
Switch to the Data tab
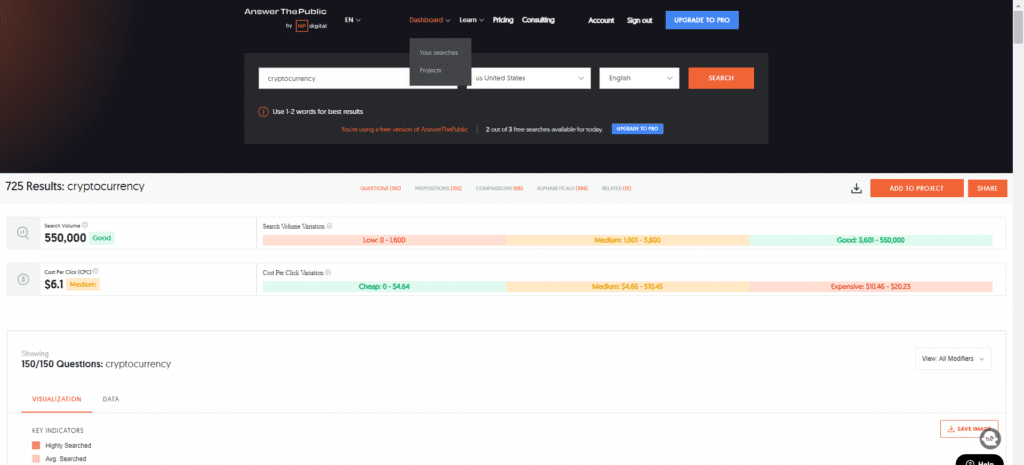click(111, 398)
